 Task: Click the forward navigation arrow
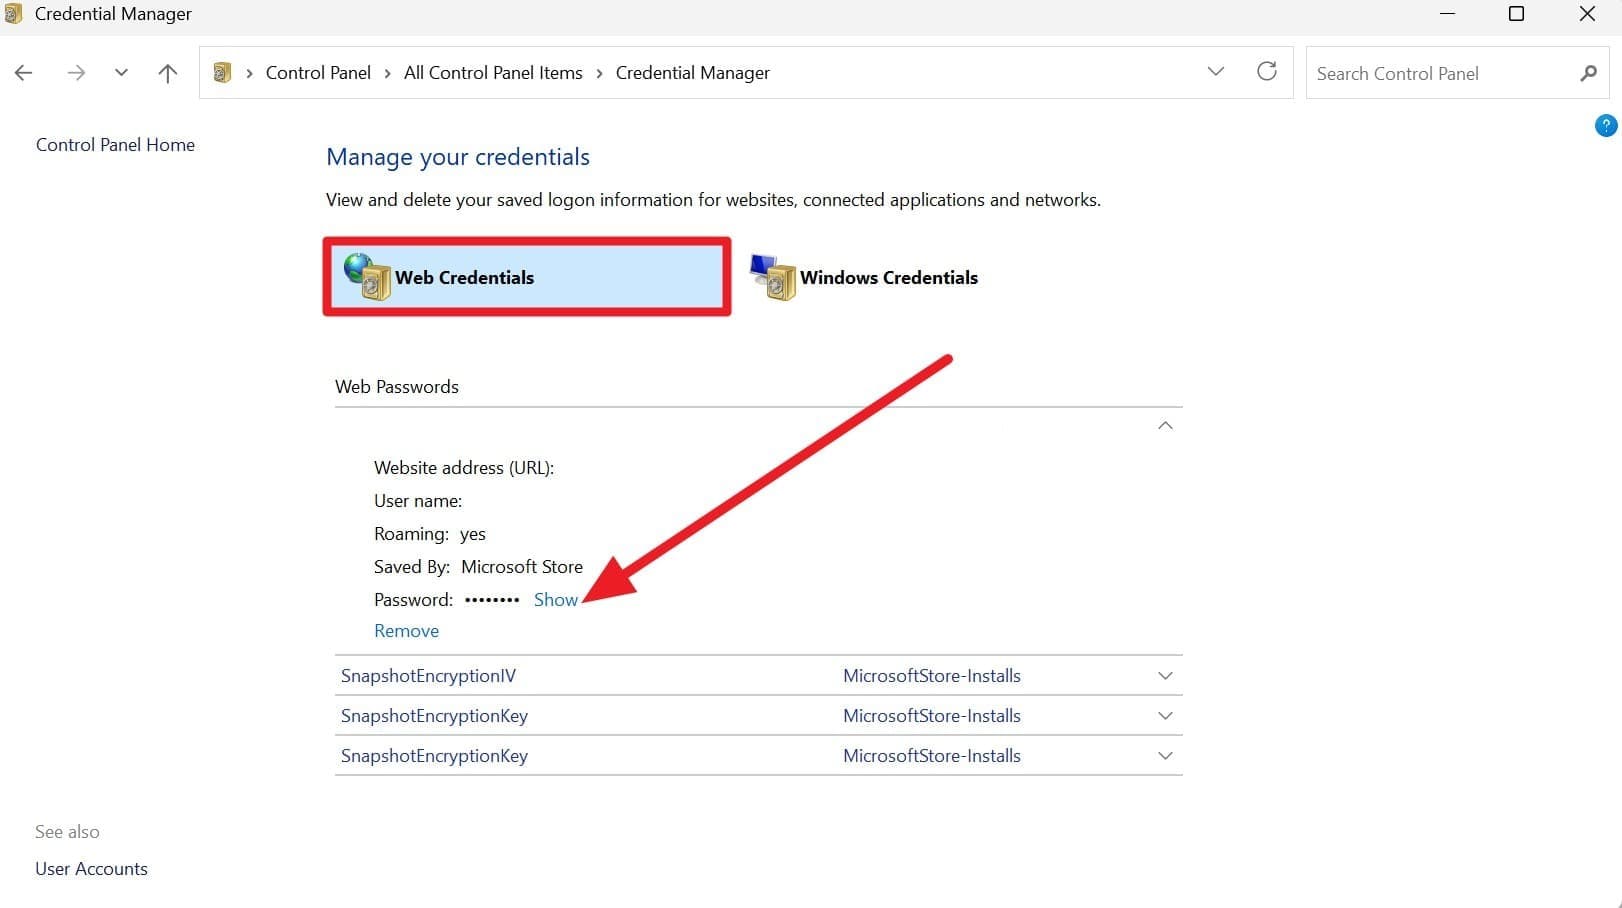click(x=76, y=73)
